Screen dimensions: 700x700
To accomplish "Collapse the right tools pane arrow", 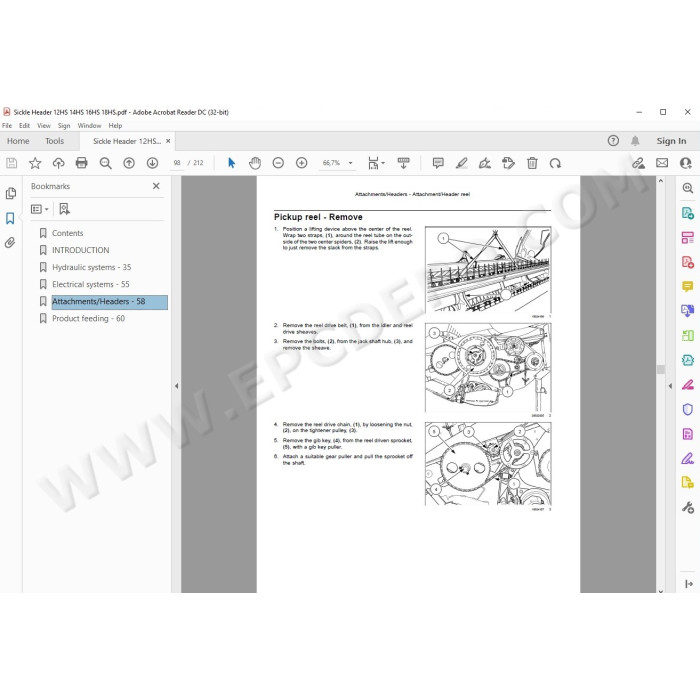I will [x=670, y=386].
